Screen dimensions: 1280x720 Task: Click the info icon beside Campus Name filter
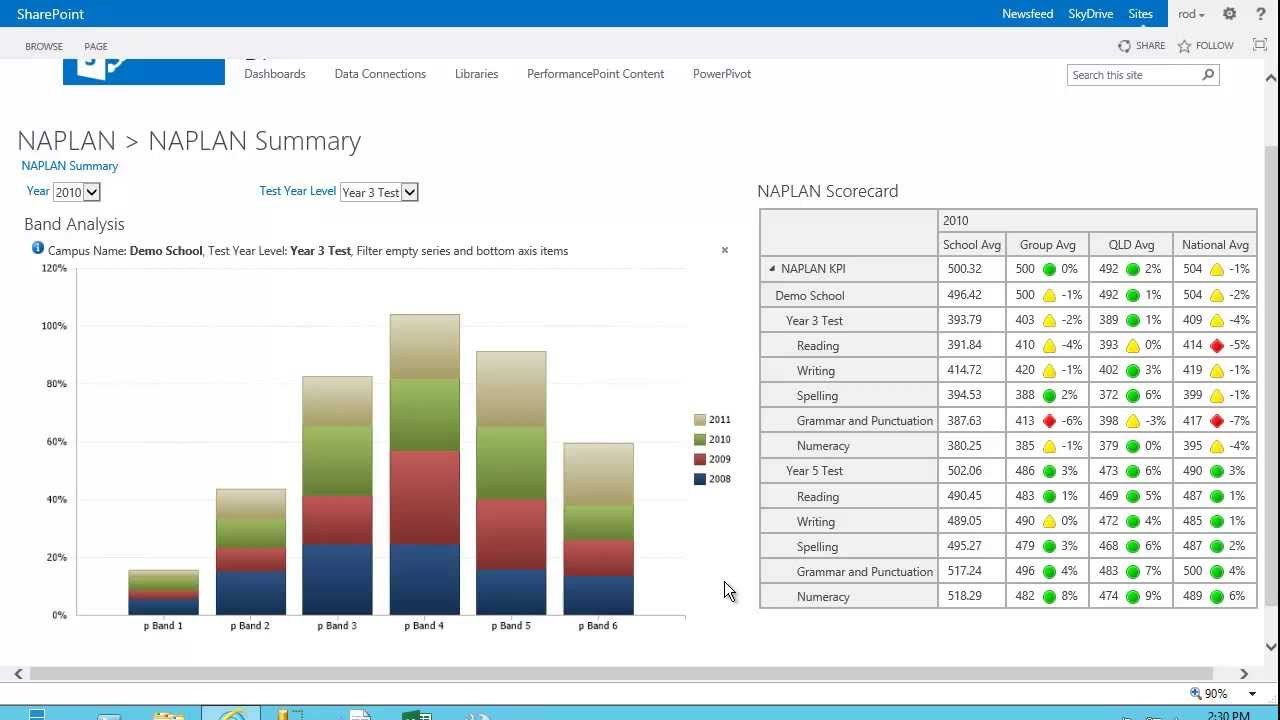37,250
